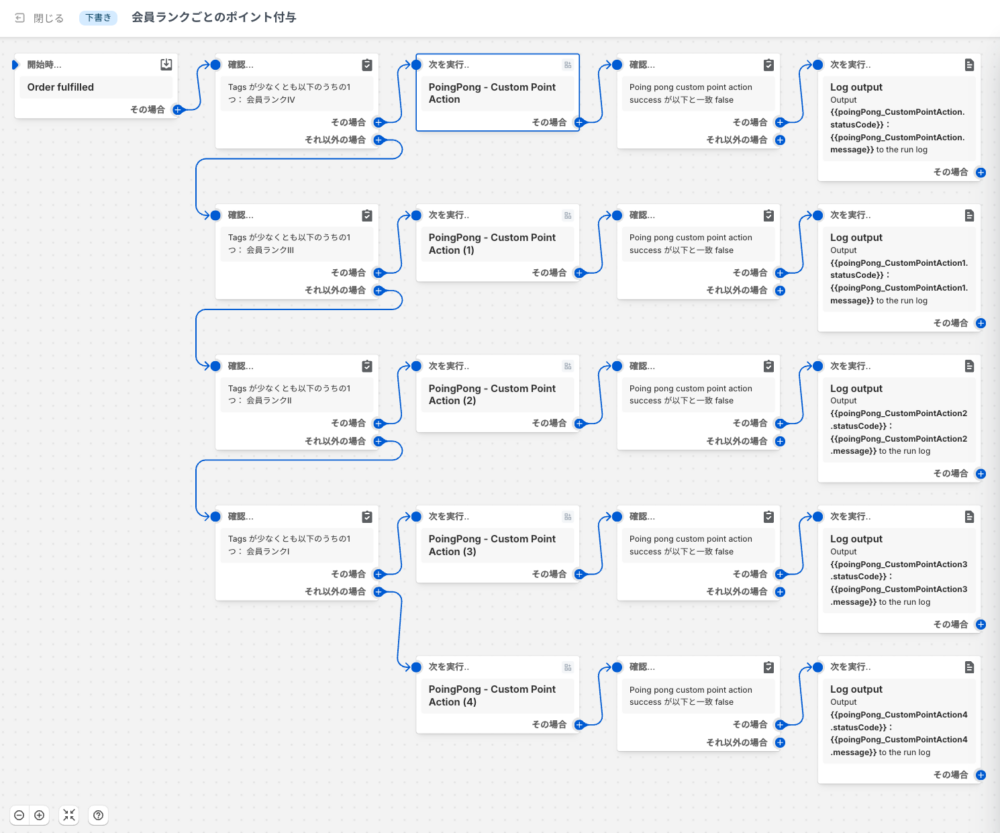
Task: Click app icon on Custom Point Action (1)
Action: click(568, 216)
